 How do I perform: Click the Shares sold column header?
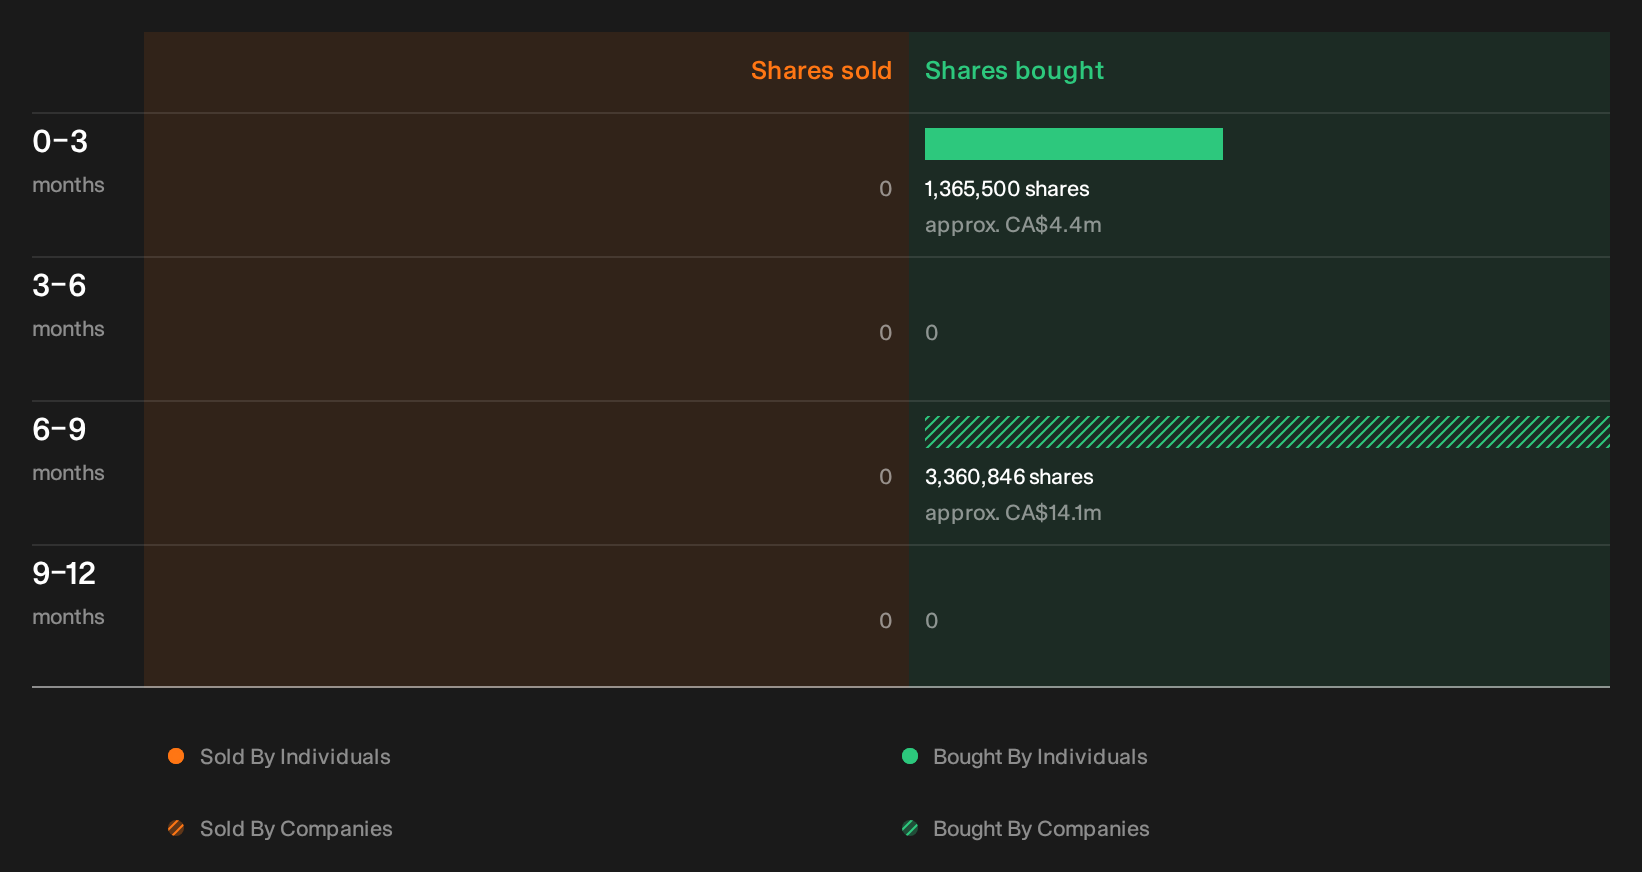coord(821,71)
